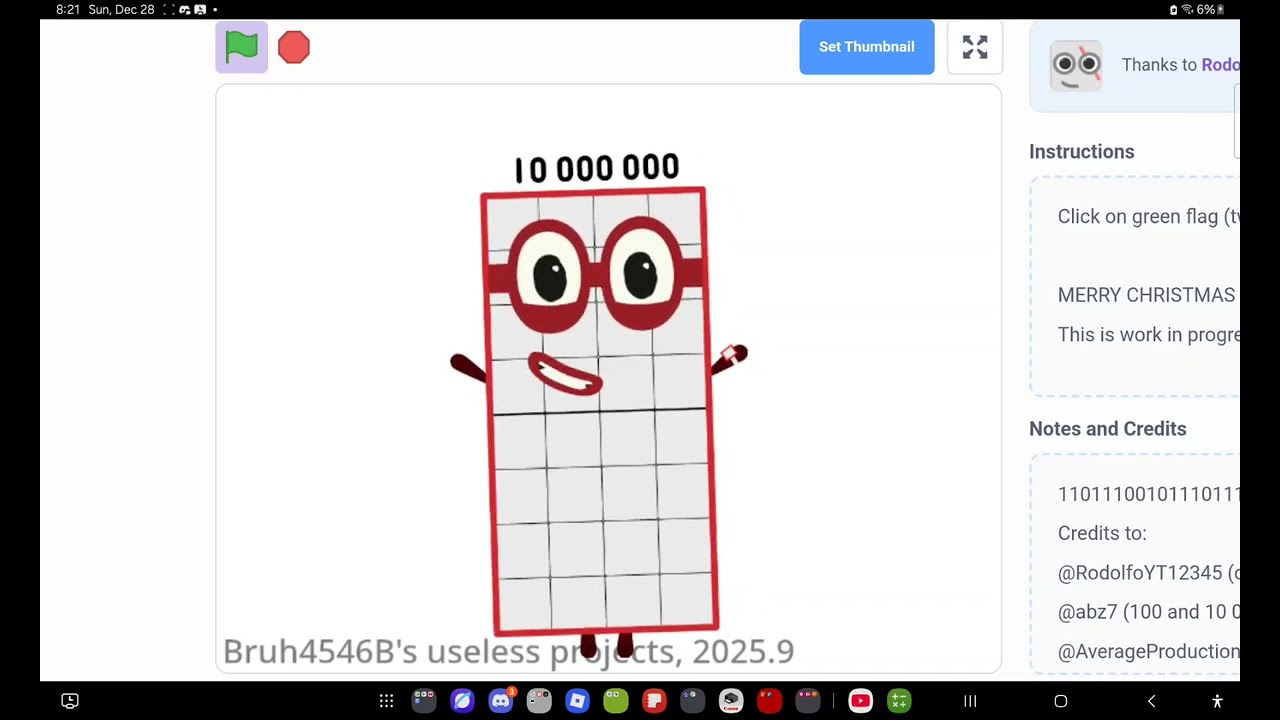Screen dimensions: 1280x720
Task: Click the binary 11011100101110111 line in notes
Action: (x=1148, y=494)
